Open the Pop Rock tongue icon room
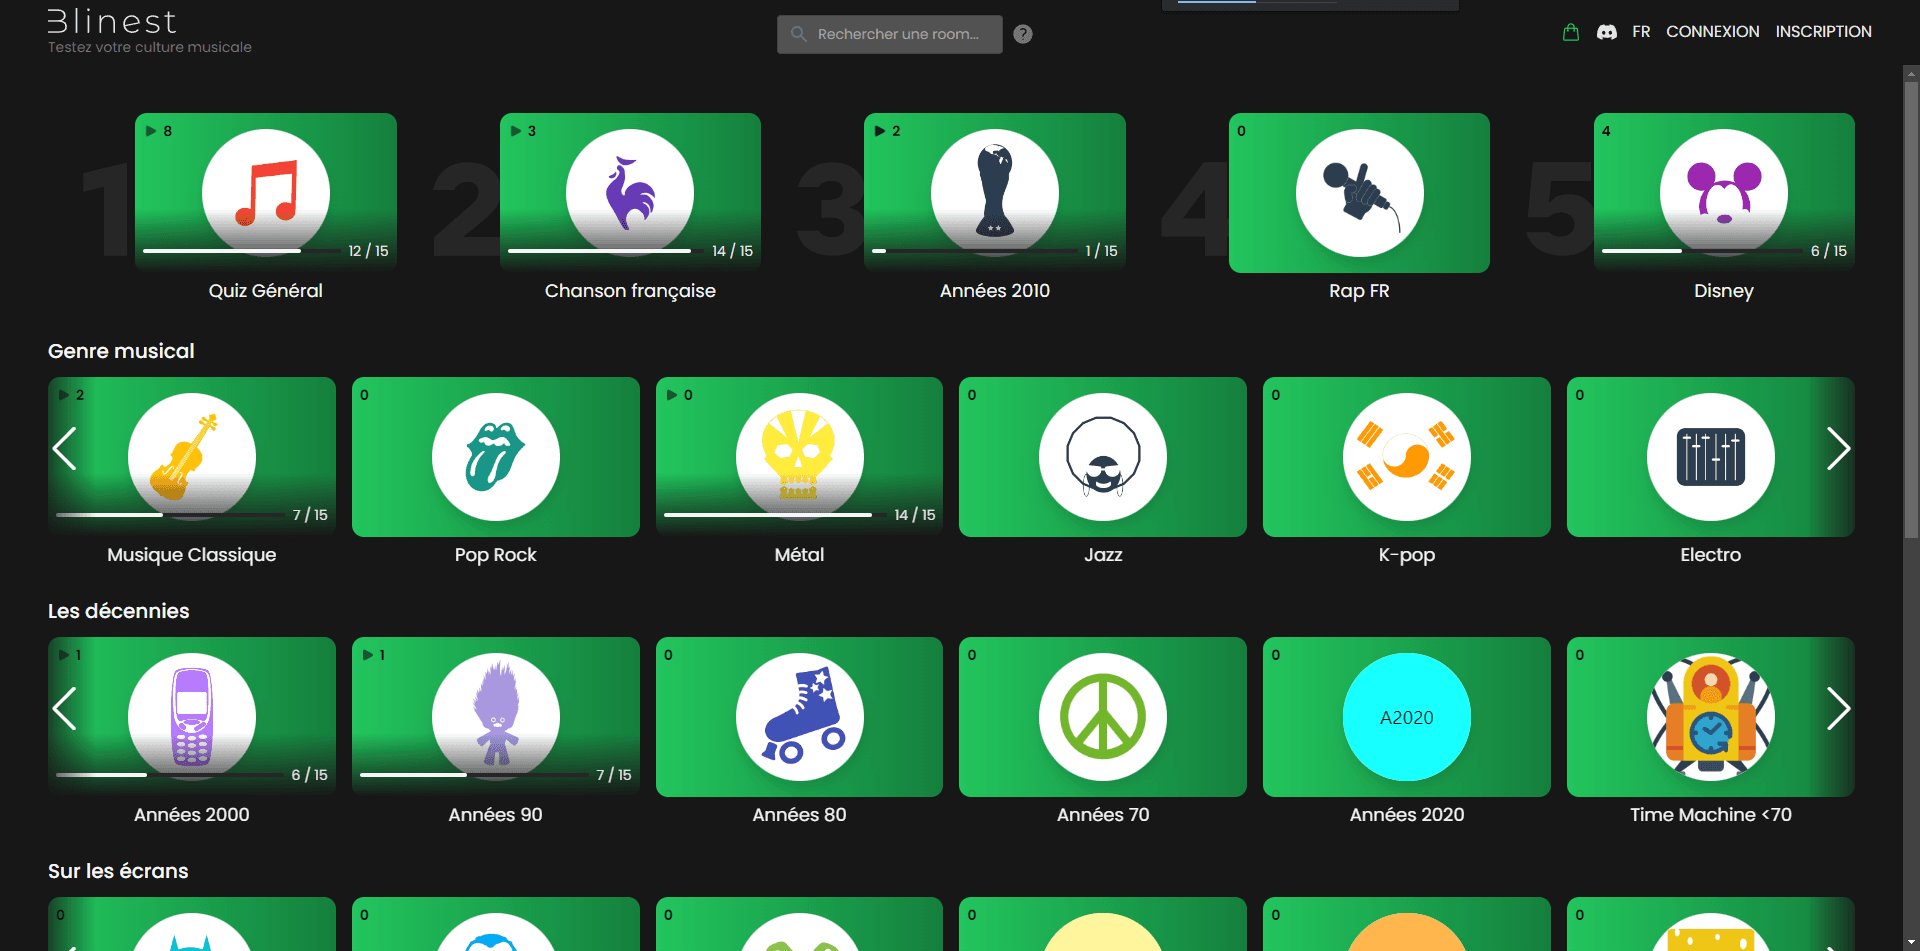The height and width of the screenshot is (951, 1920). pos(495,457)
